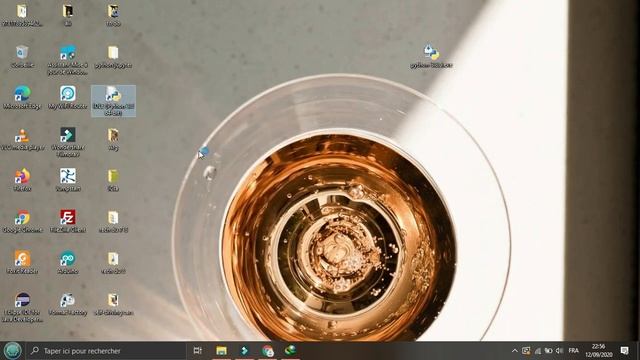
Task: Open the network status tray icon
Action: click(x=538, y=351)
